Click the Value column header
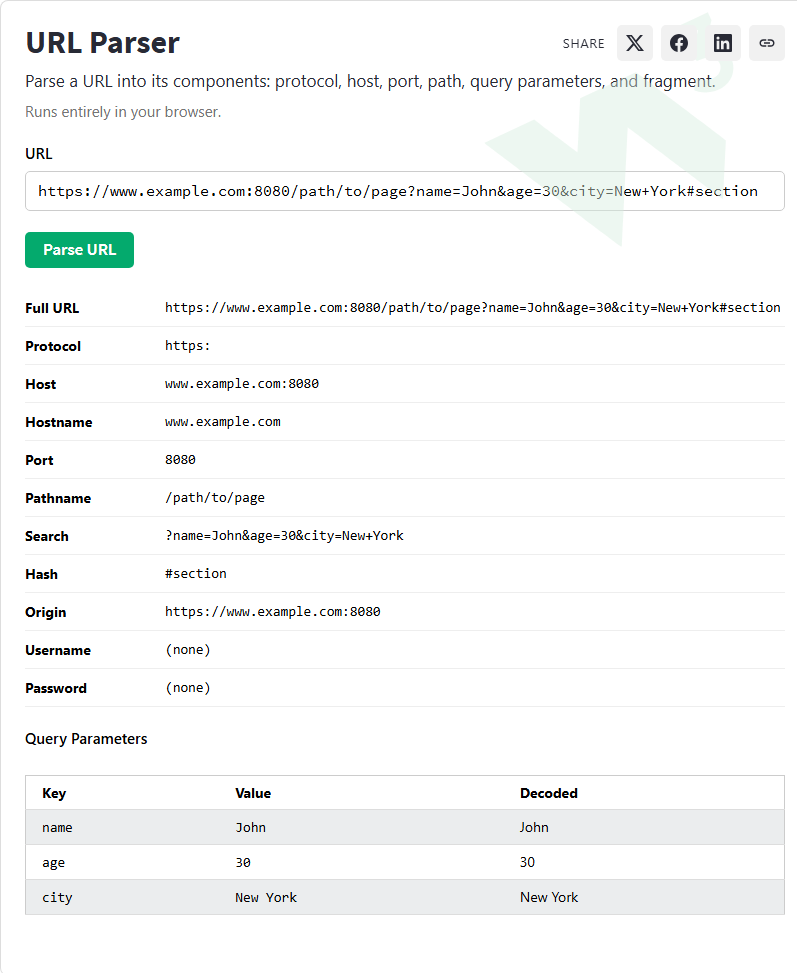Viewport: 797px width, 973px height. [x=253, y=793]
